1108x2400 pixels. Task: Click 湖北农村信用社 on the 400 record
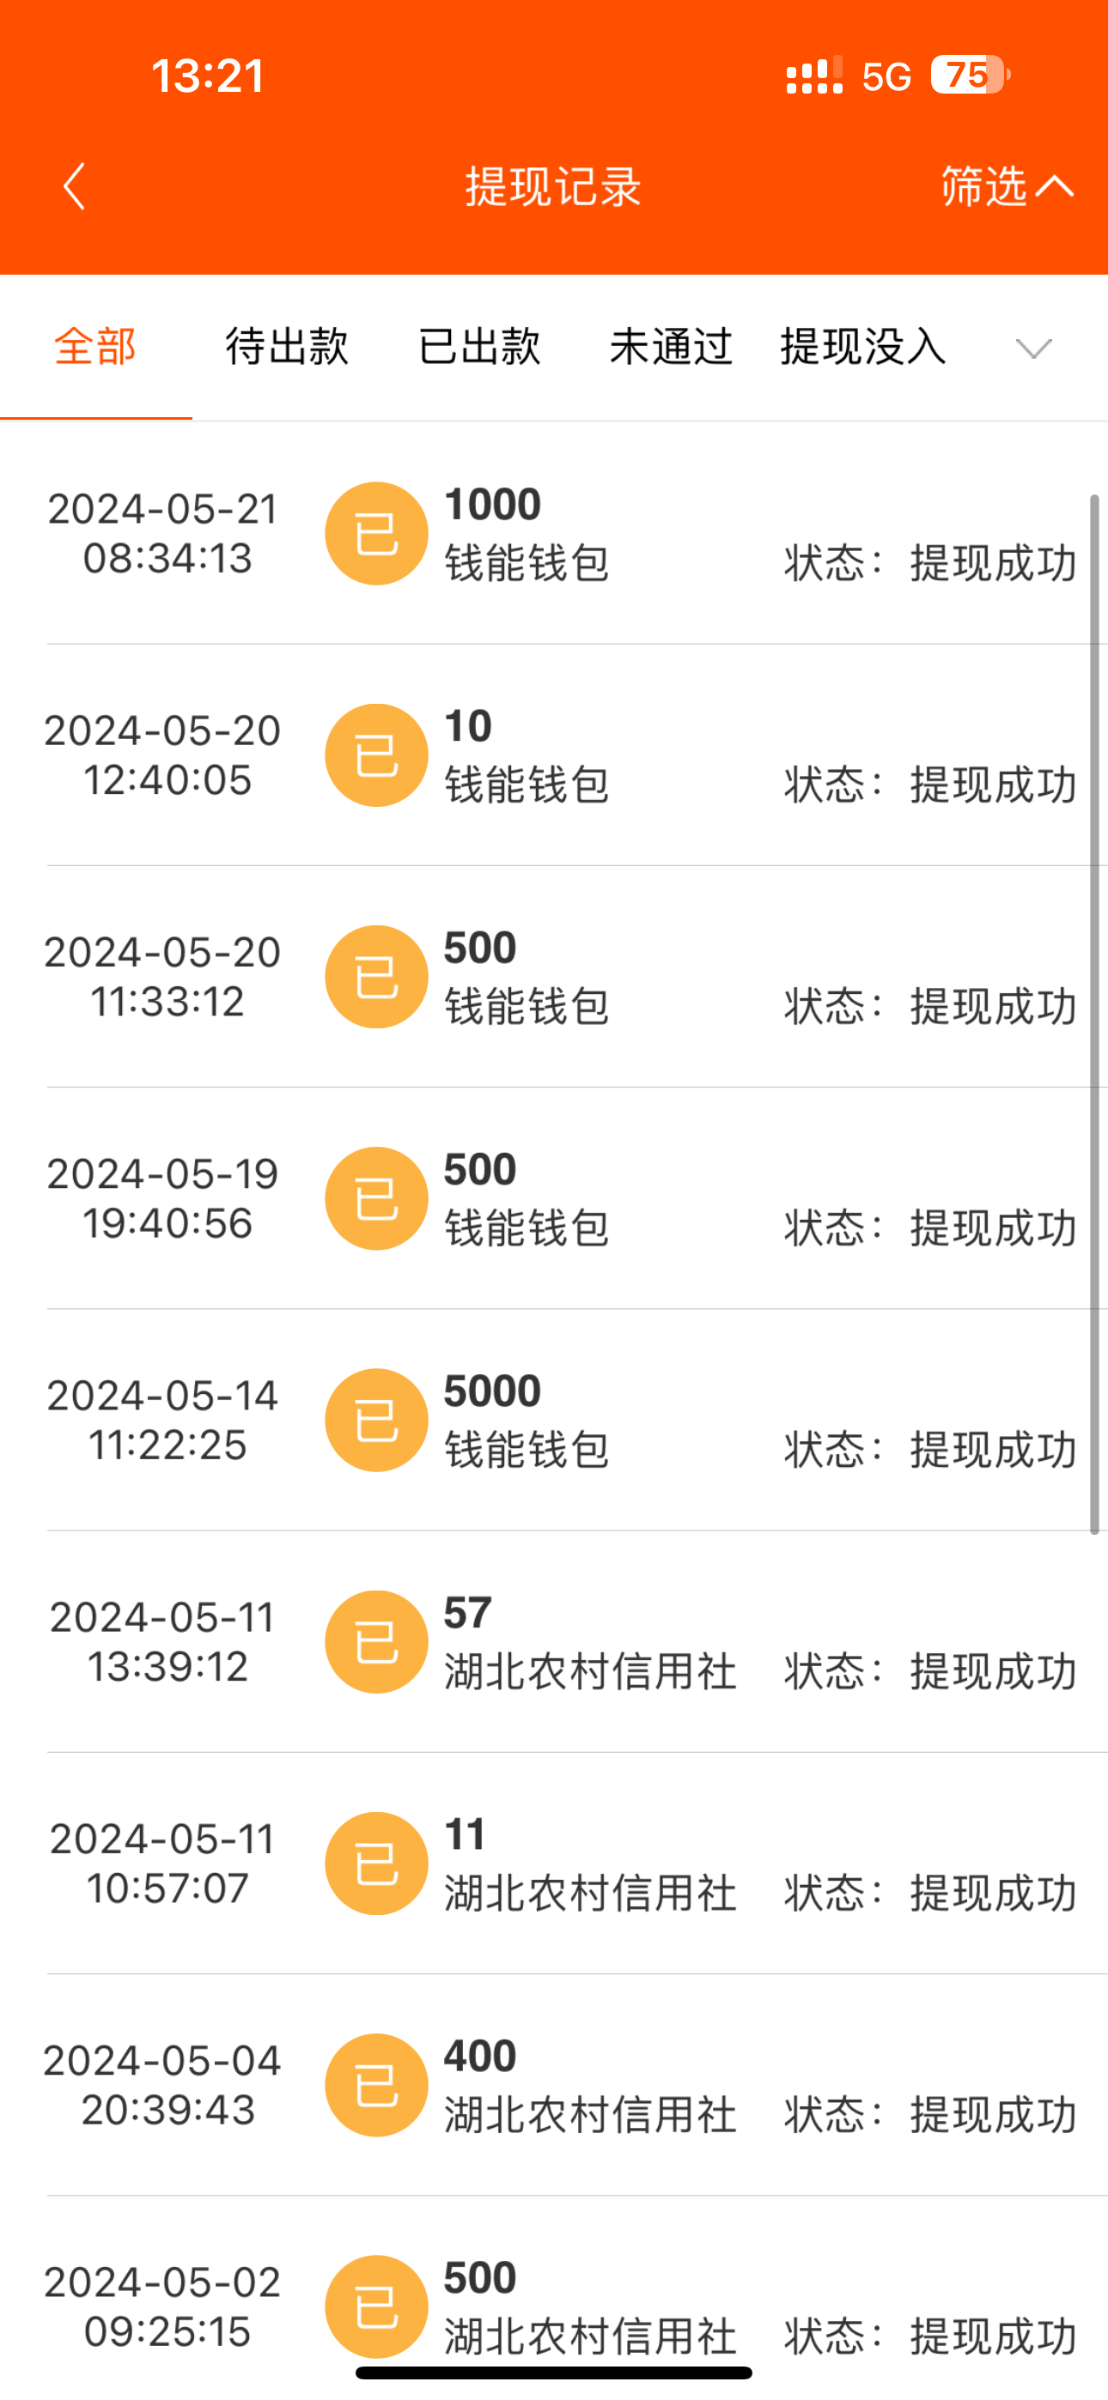click(590, 2115)
